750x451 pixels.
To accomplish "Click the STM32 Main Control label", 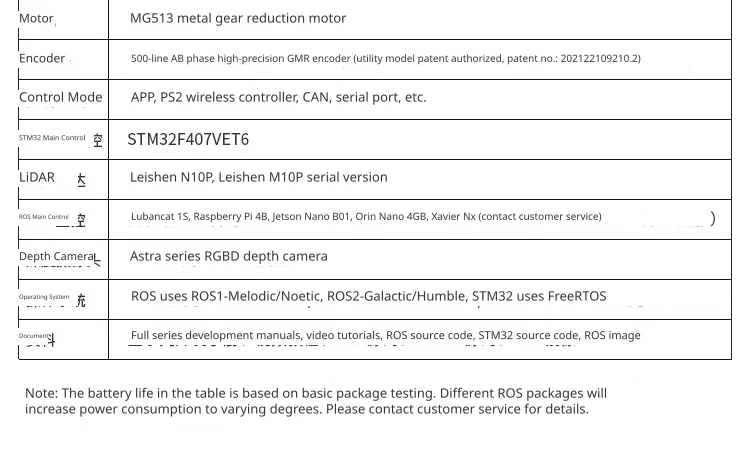I will (x=52, y=138).
